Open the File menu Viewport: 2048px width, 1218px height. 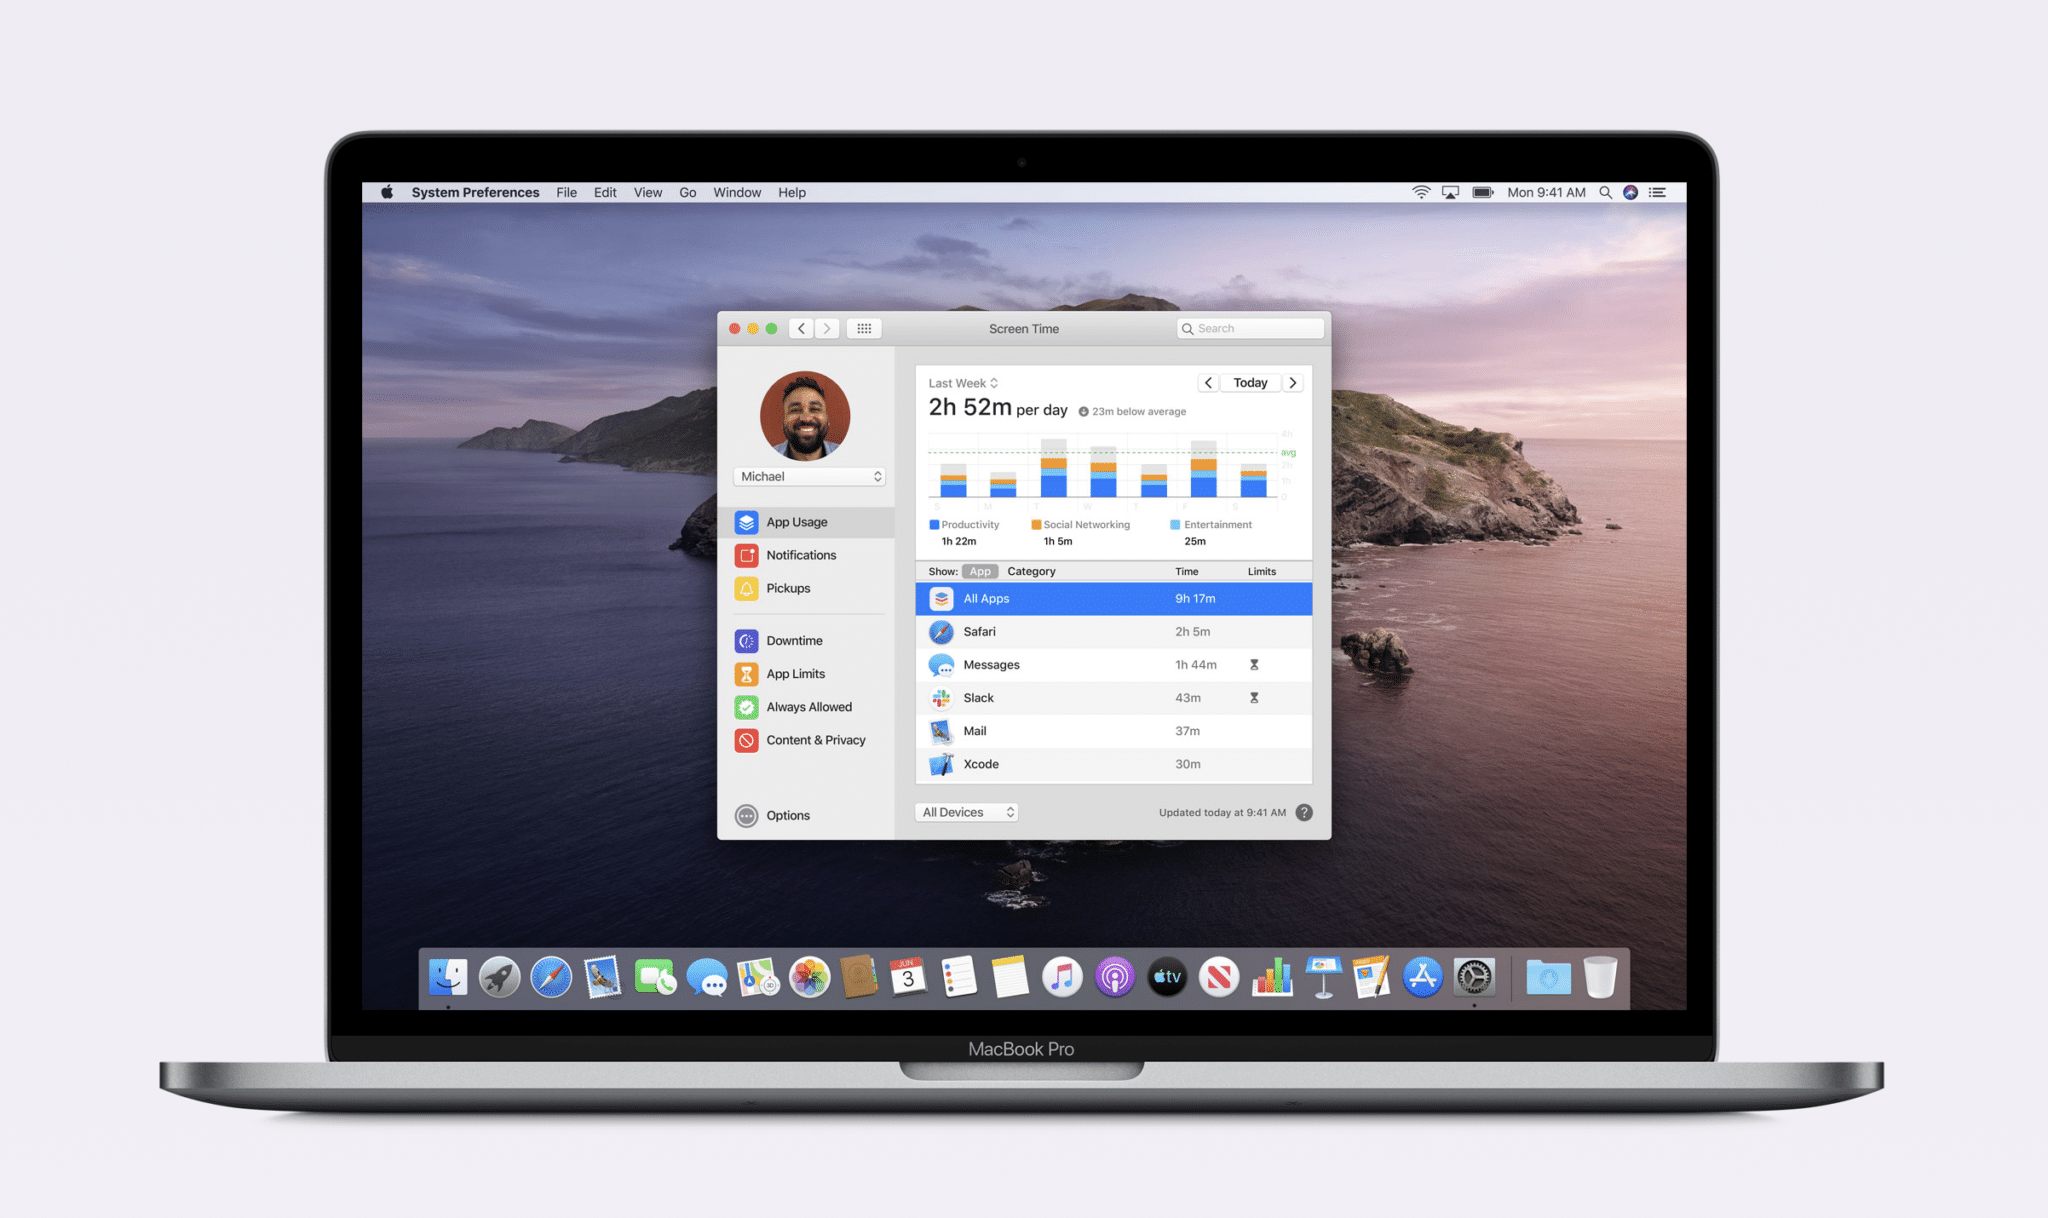pos(567,192)
